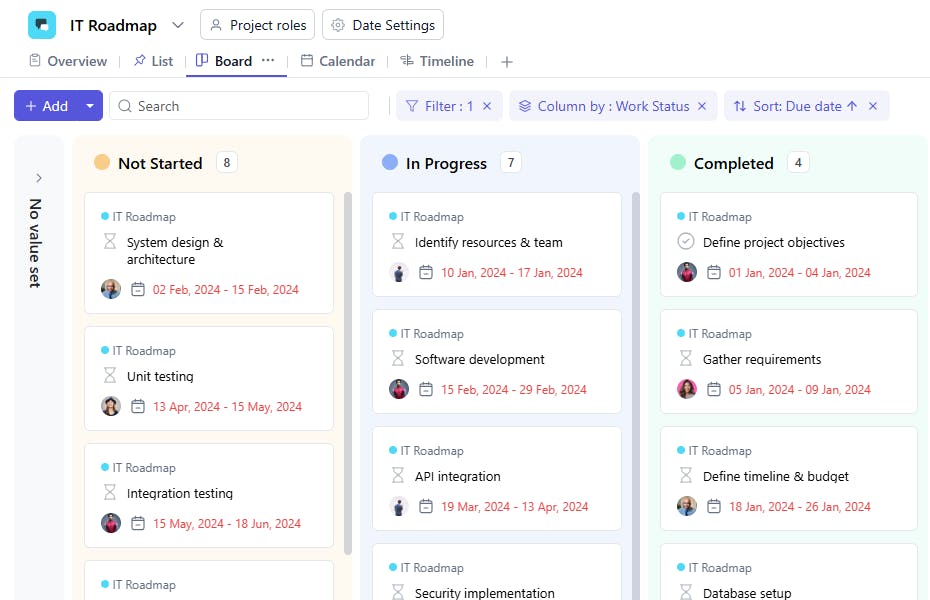
Task: Clear the Sort: Due date chip
Action: click(x=872, y=106)
